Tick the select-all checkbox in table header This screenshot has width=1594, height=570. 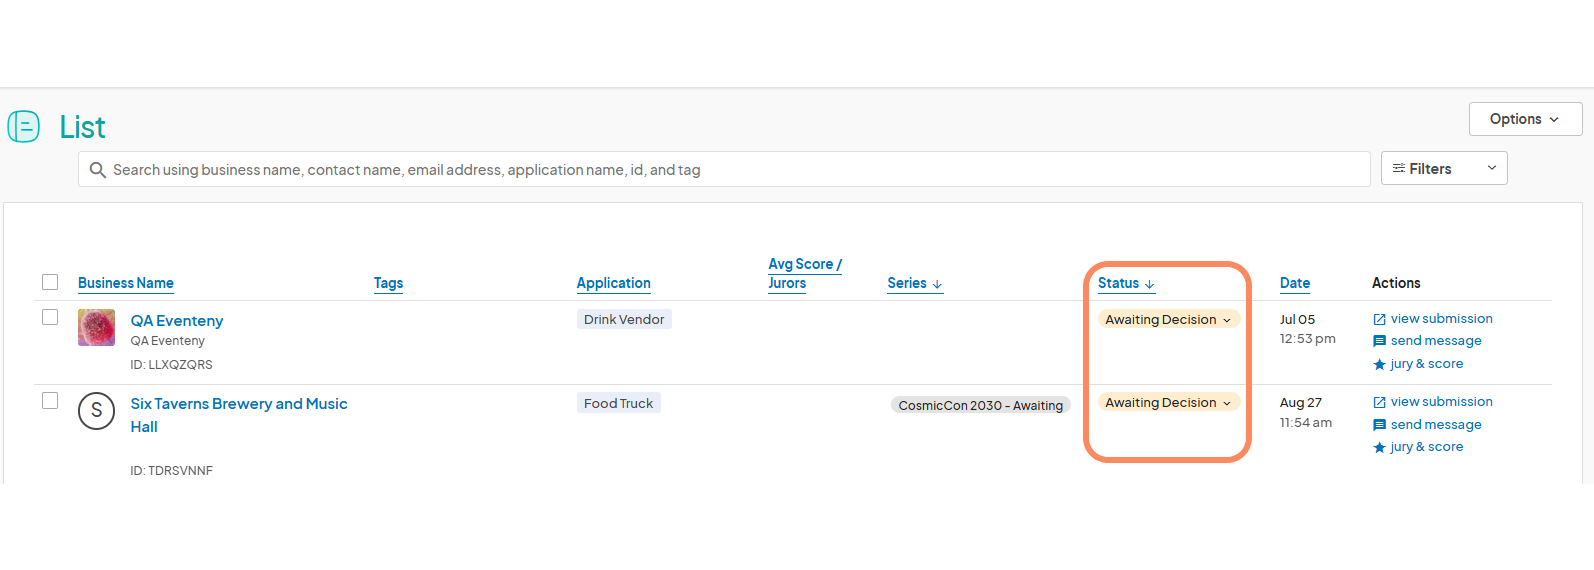tap(50, 282)
